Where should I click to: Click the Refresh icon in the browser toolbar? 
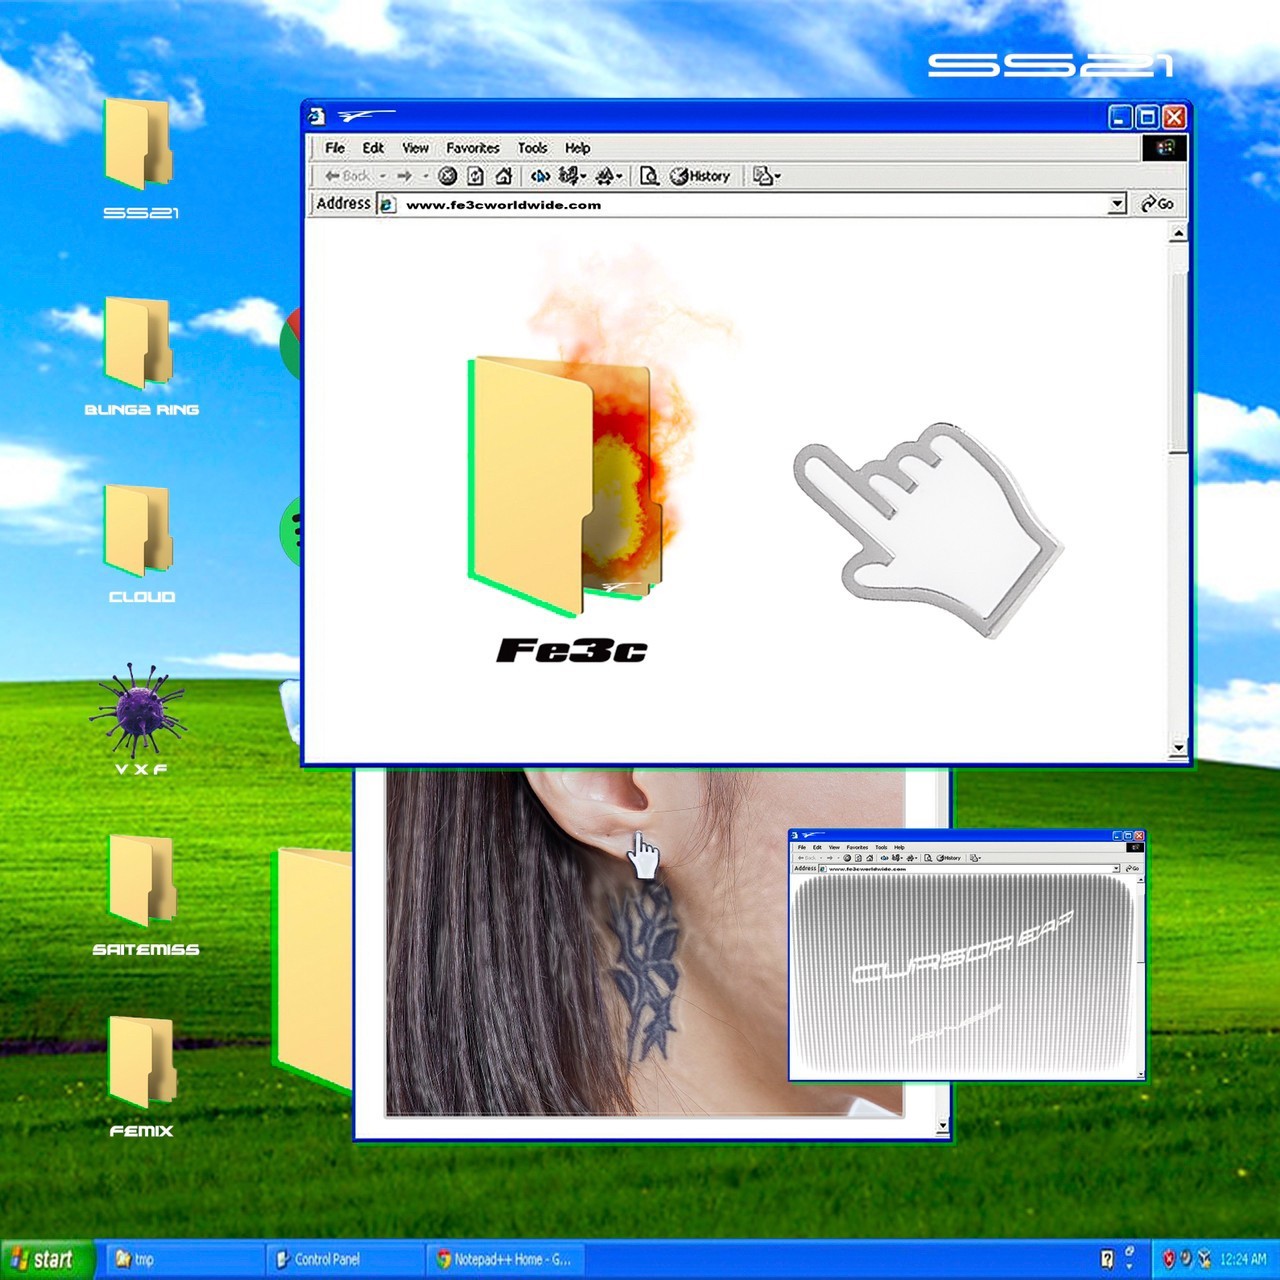473,175
